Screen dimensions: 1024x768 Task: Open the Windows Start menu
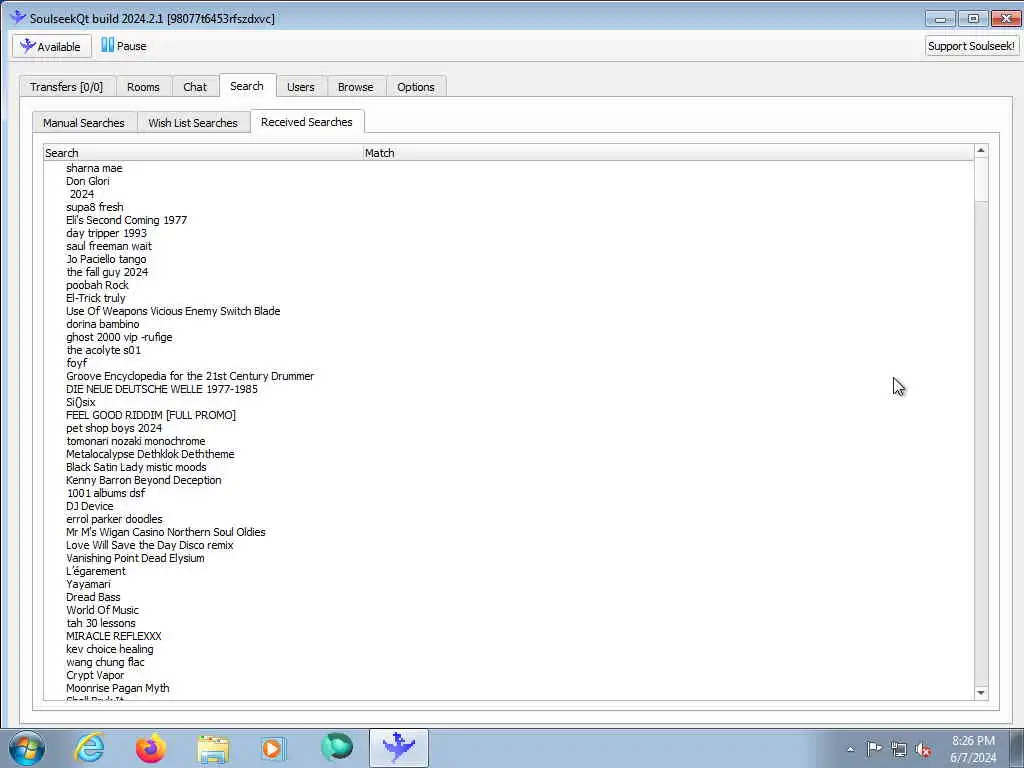27,748
